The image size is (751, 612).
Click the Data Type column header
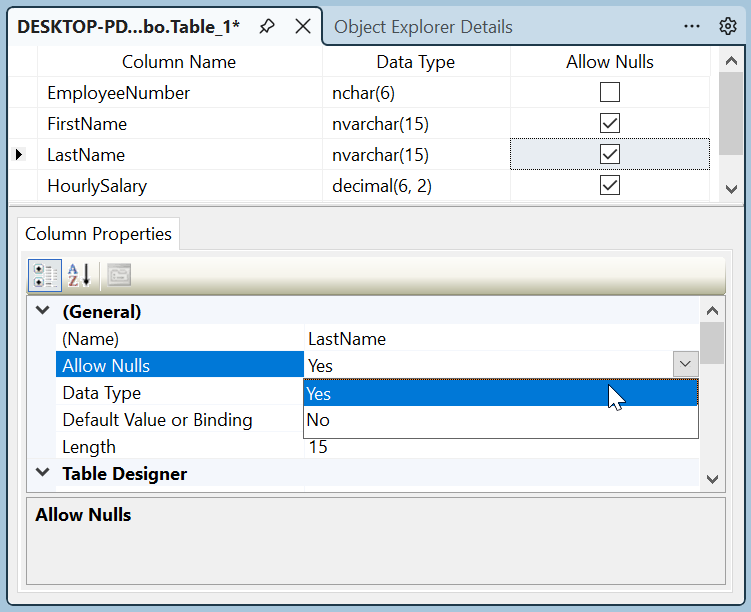tap(416, 62)
